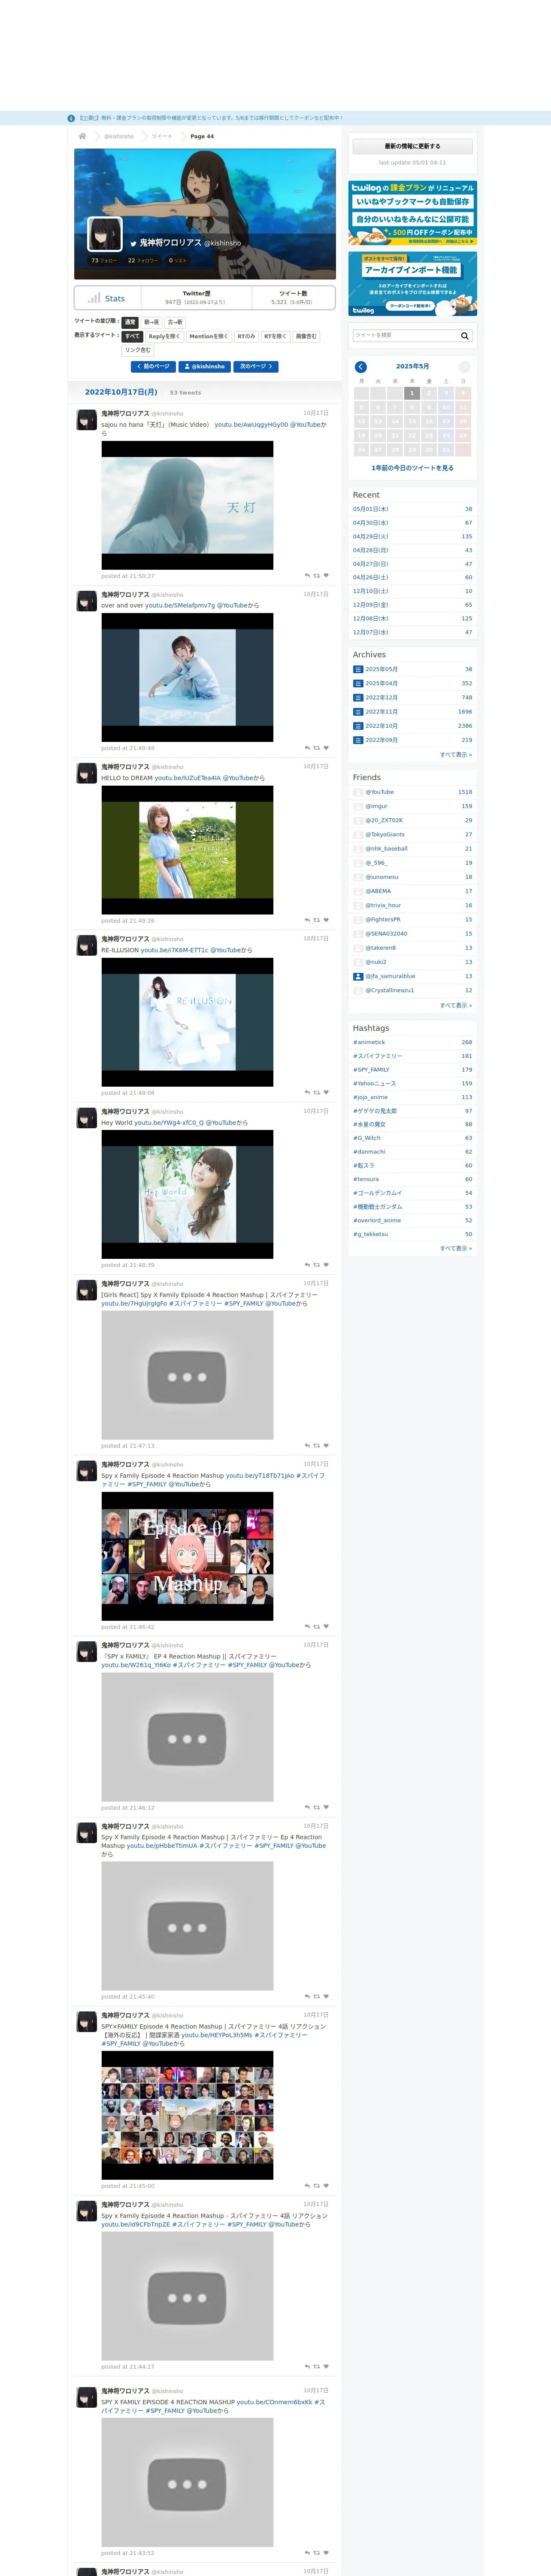Open the 2022年10月 archive list icon
551x2576 pixels.
click(x=358, y=726)
